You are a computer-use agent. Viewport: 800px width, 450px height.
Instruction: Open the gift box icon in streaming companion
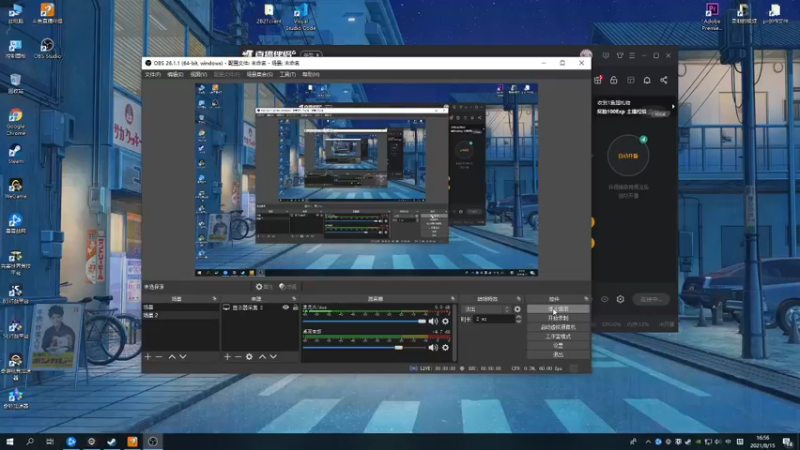click(598, 80)
